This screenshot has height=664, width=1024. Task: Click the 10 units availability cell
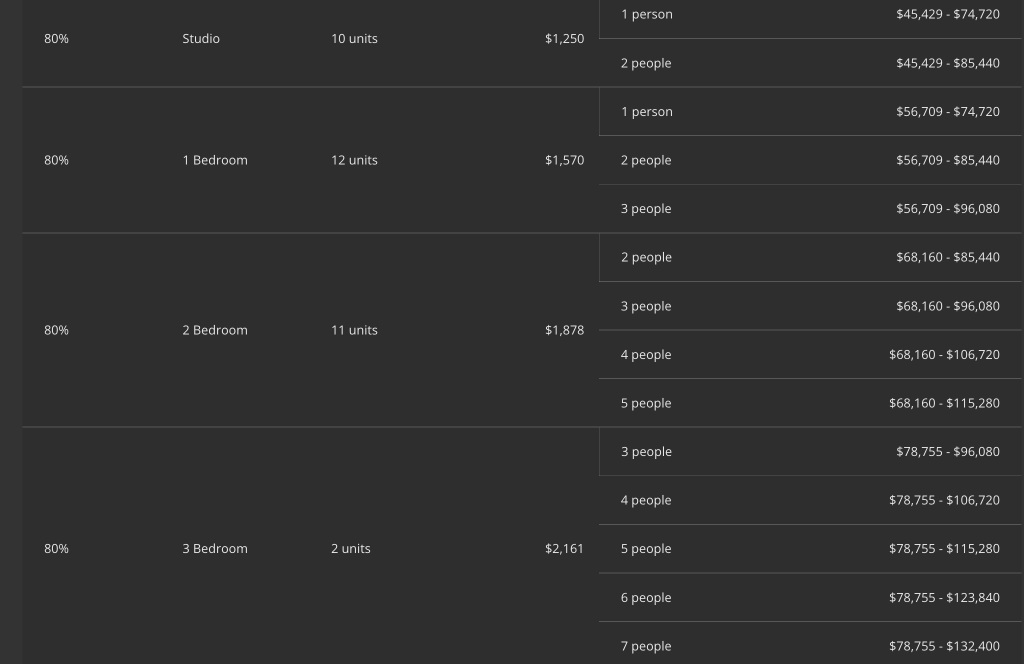tap(354, 39)
